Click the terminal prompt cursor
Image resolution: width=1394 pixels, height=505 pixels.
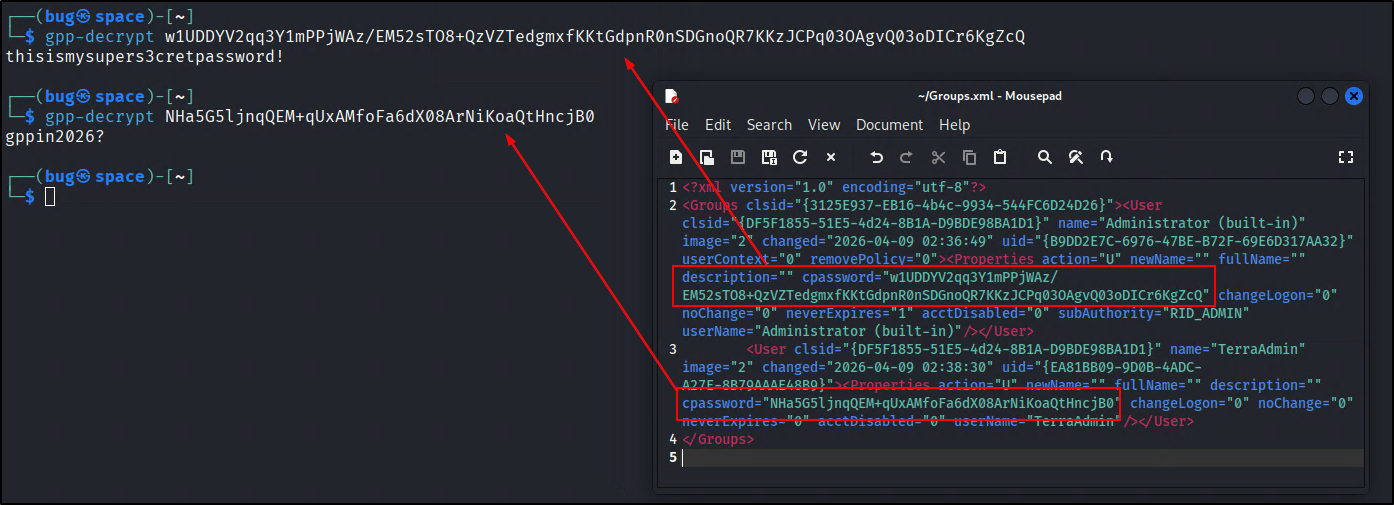click(x=50, y=197)
